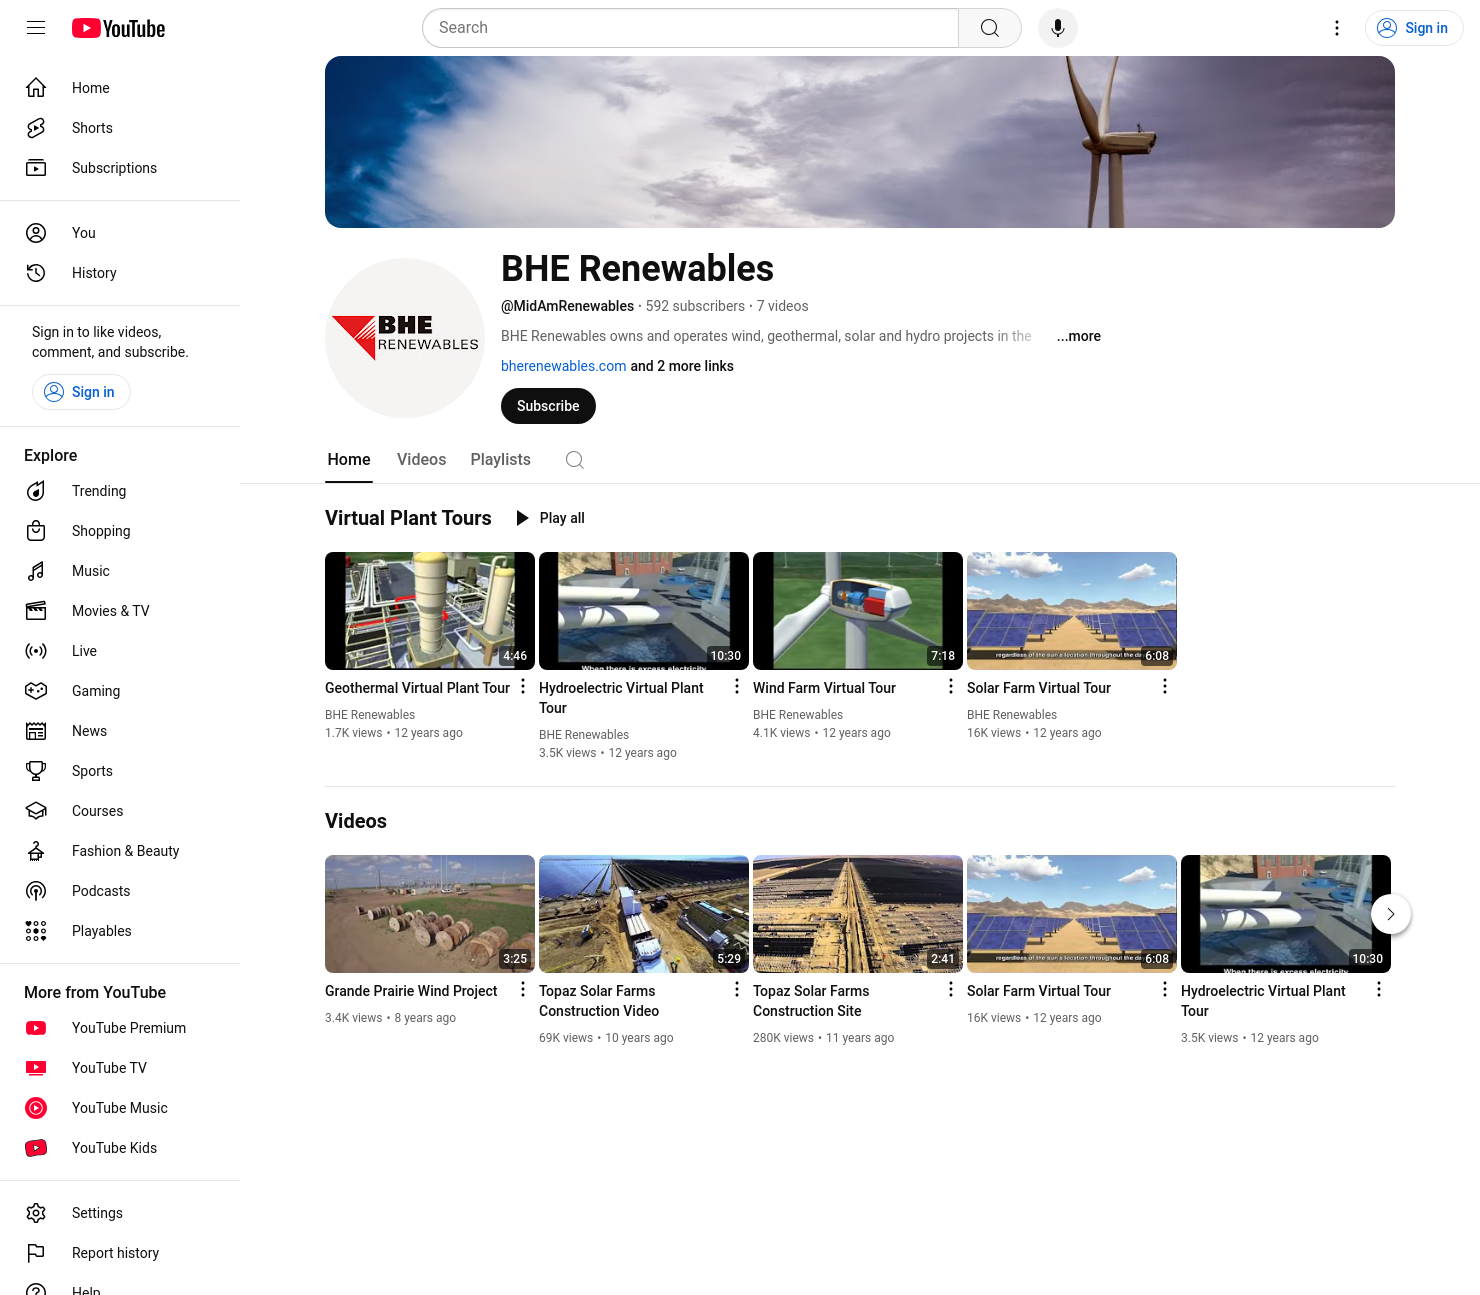The height and width of the screenshot is (1295, 1480).
Task: Open Grande Prairie Wind Project thumbnail
Action: pos(430,914)
